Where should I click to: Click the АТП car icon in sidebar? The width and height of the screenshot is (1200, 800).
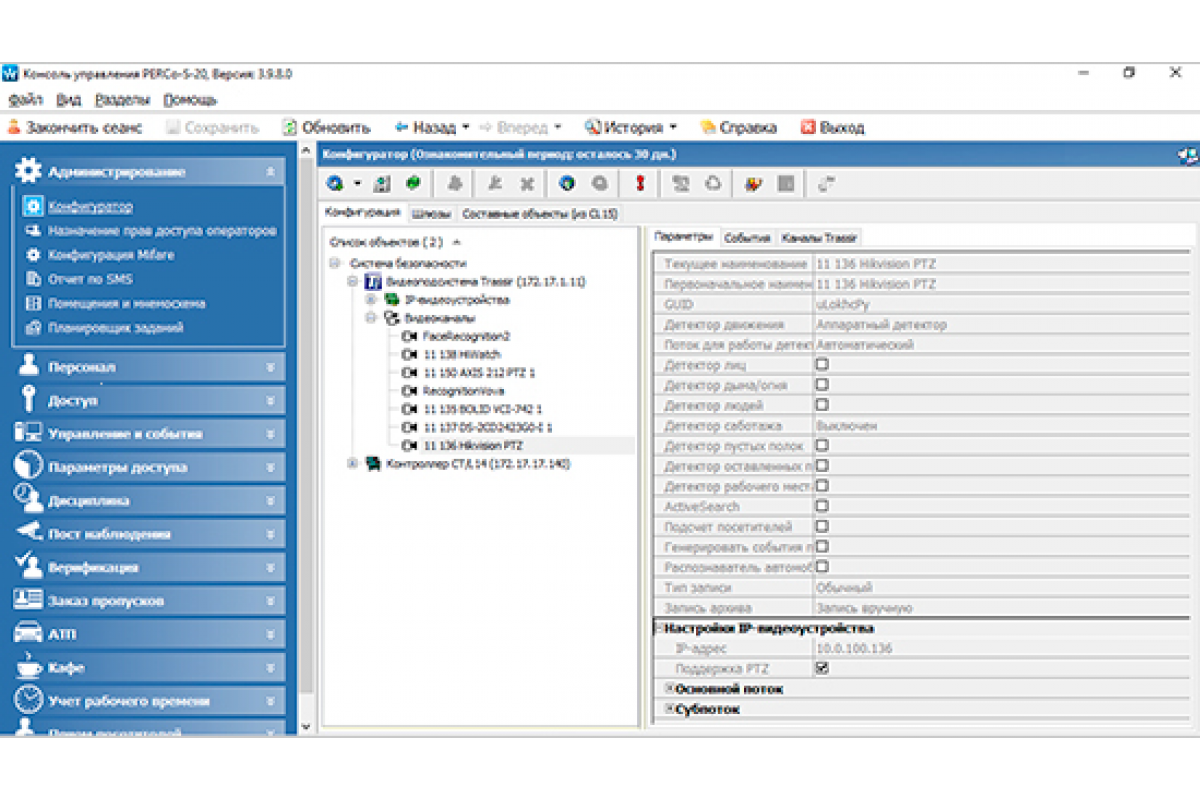[x=29, y=634]
